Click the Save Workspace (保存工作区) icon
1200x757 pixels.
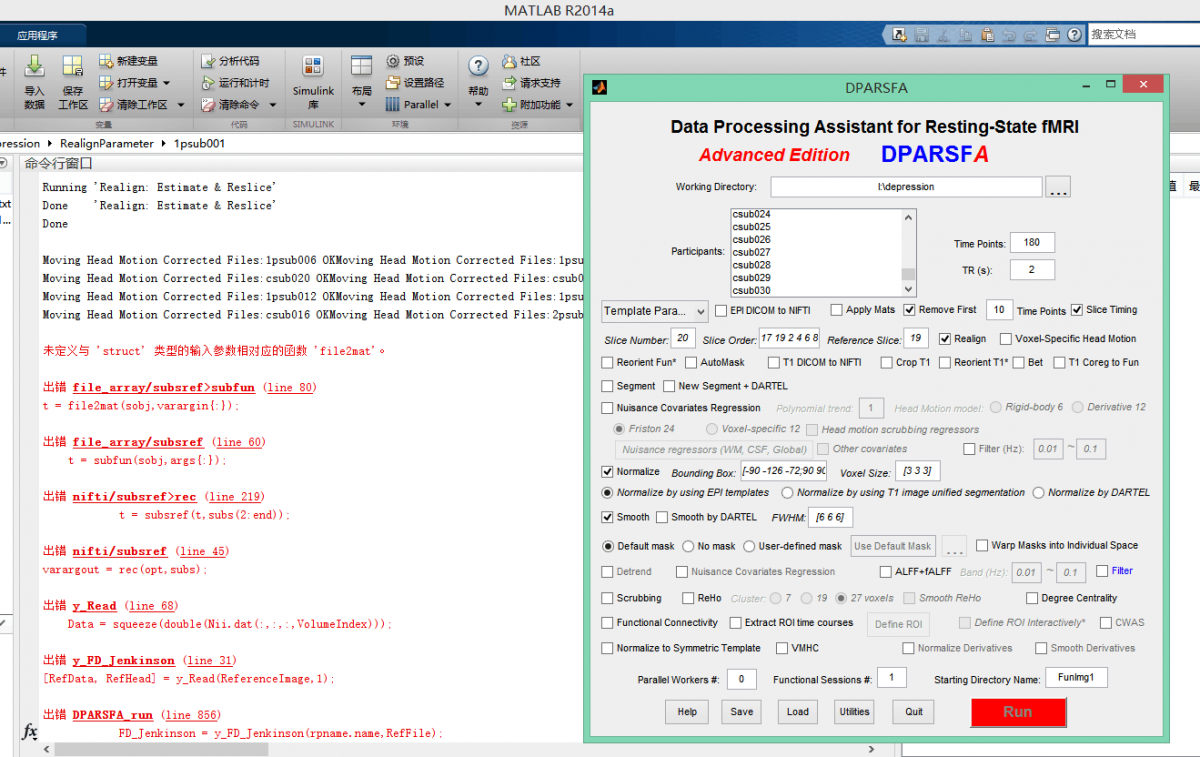(73, 67)
